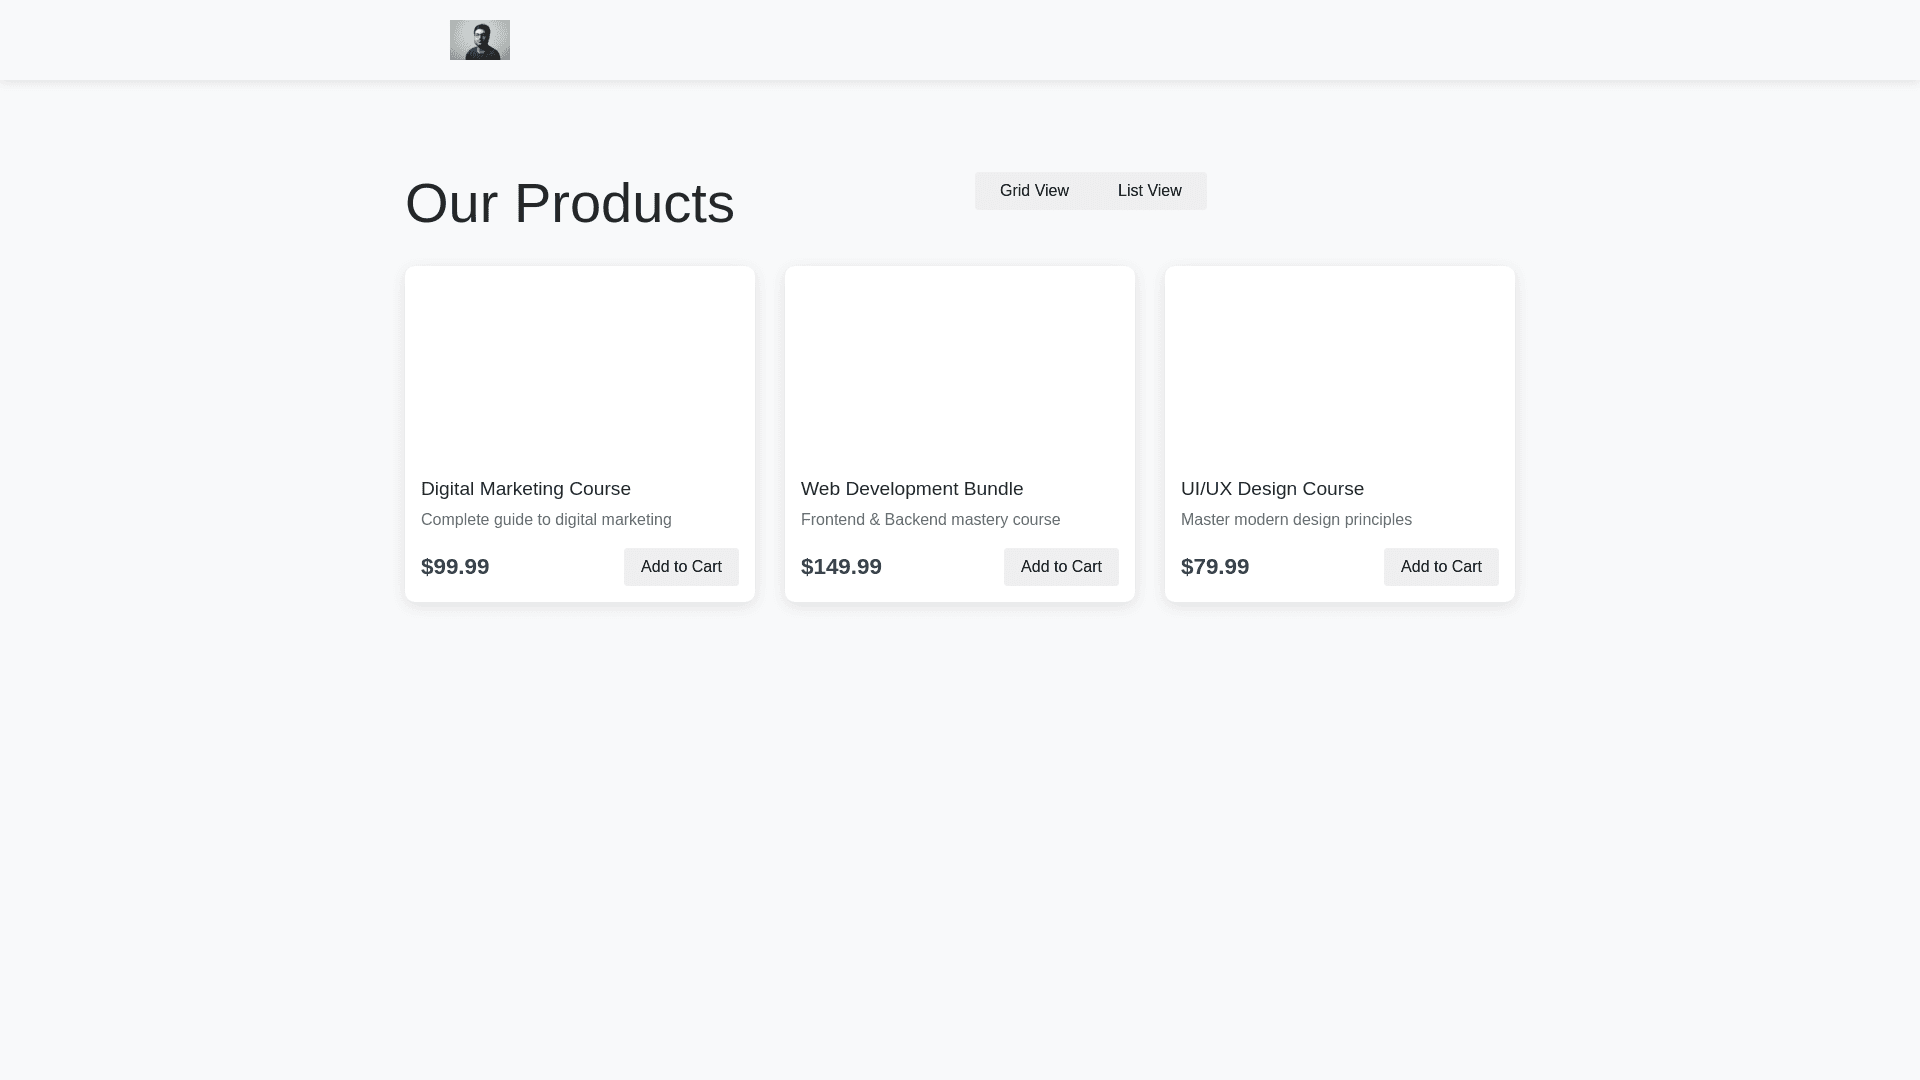The height and width of the screenshot is (1080, 1920).
Task: Open the Digital Marketing Course title
Action: click(x=526, y=489)
